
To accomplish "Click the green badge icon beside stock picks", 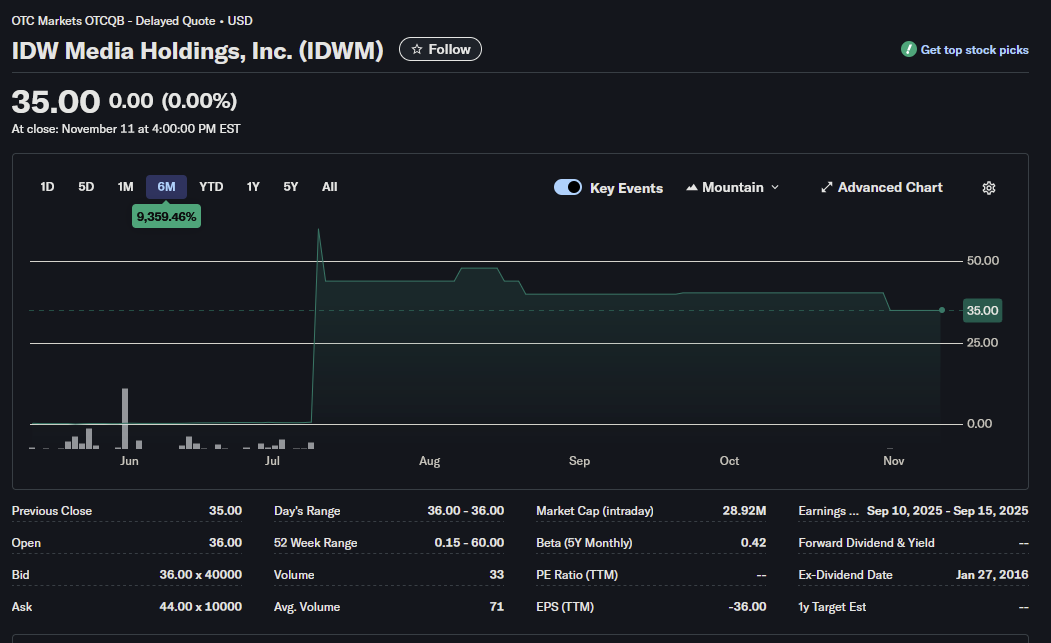I will click(x=908, y=50).
